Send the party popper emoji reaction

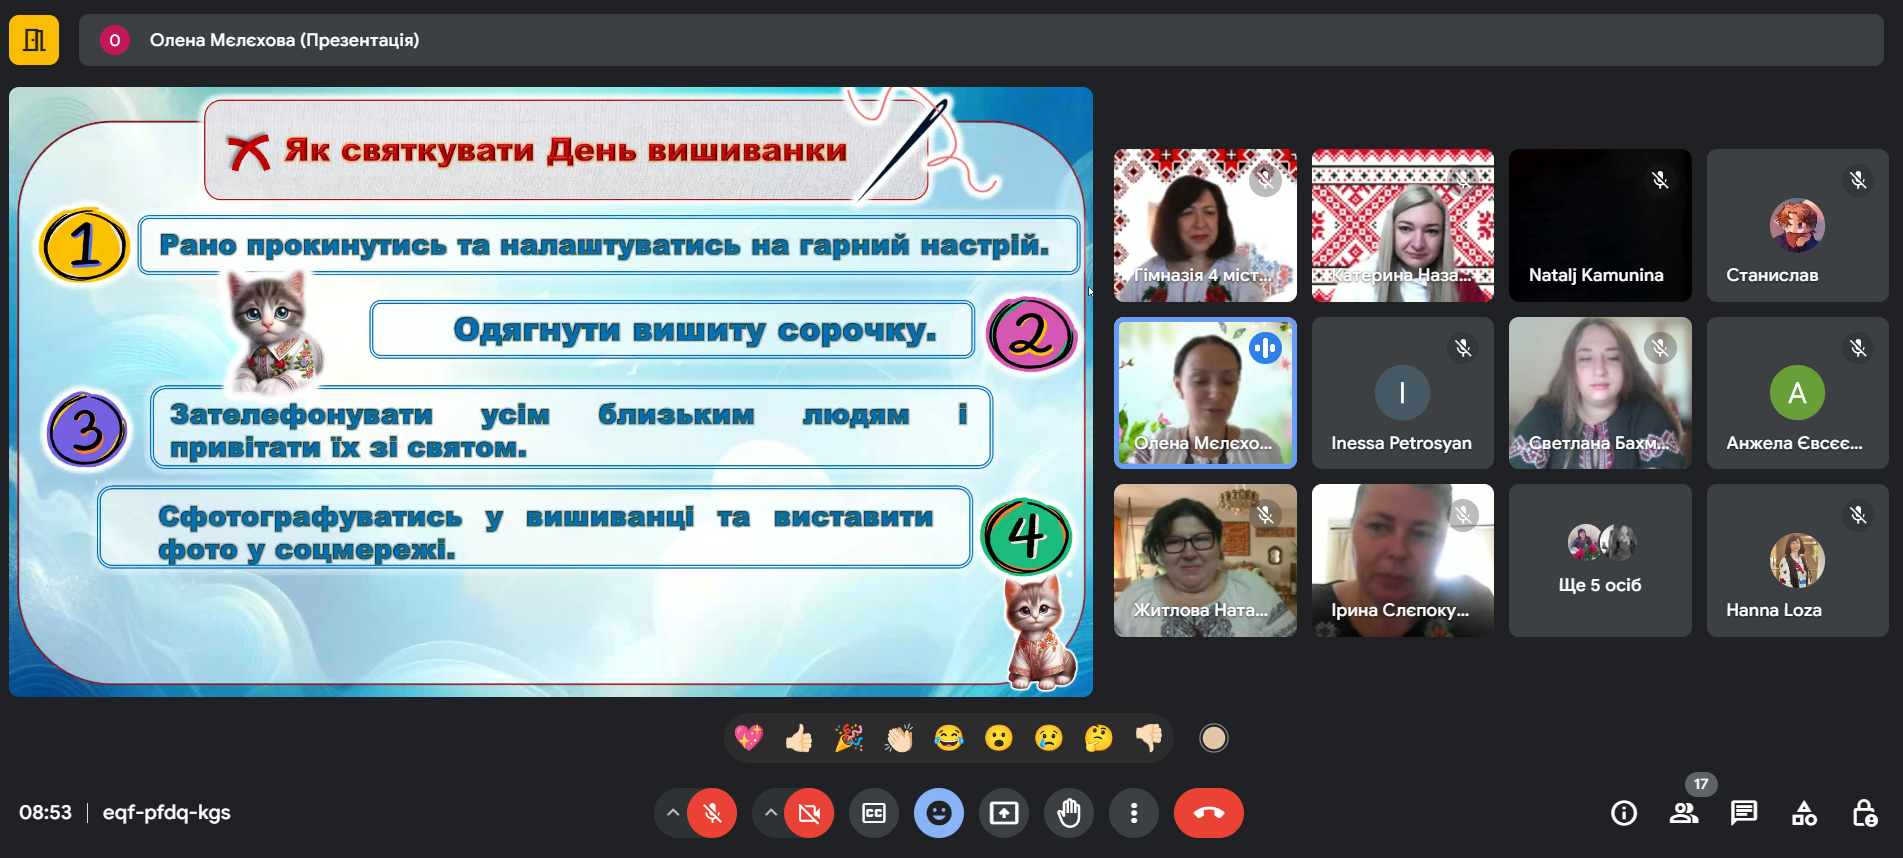(849, 738)
